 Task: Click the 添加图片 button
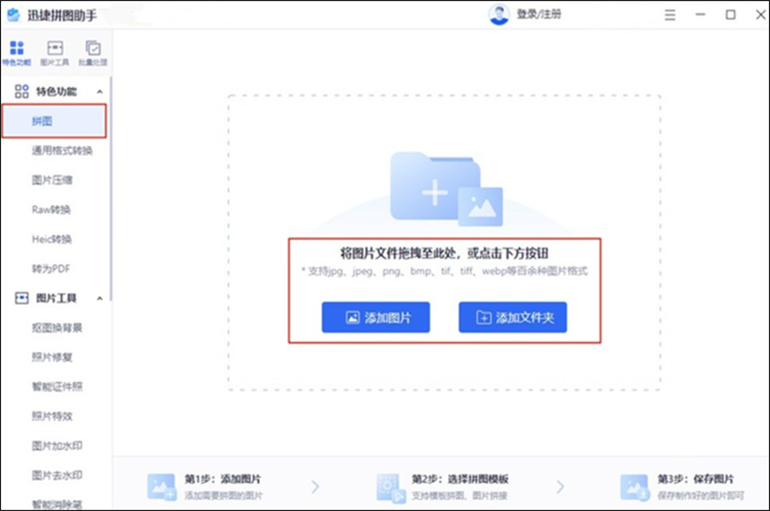(376, 317)
